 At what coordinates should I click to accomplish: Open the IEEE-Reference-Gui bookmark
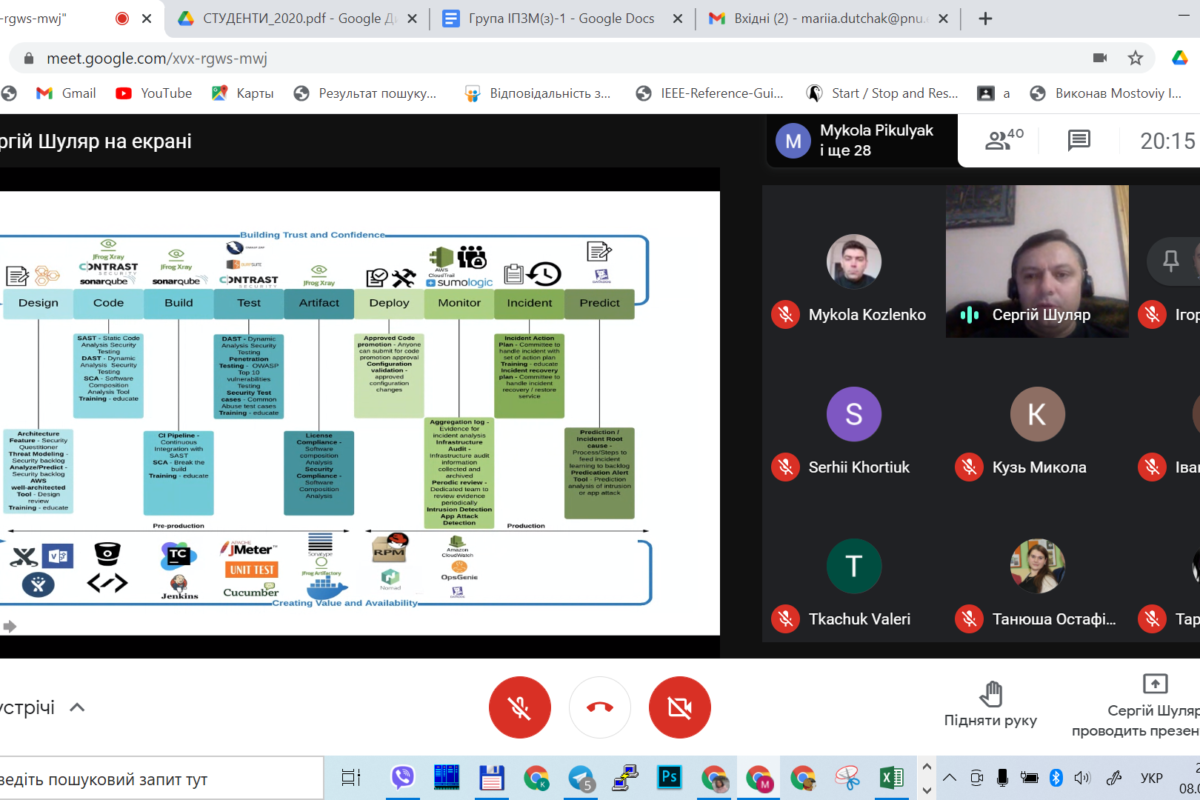pyautogui.click(x=710, y=93)
